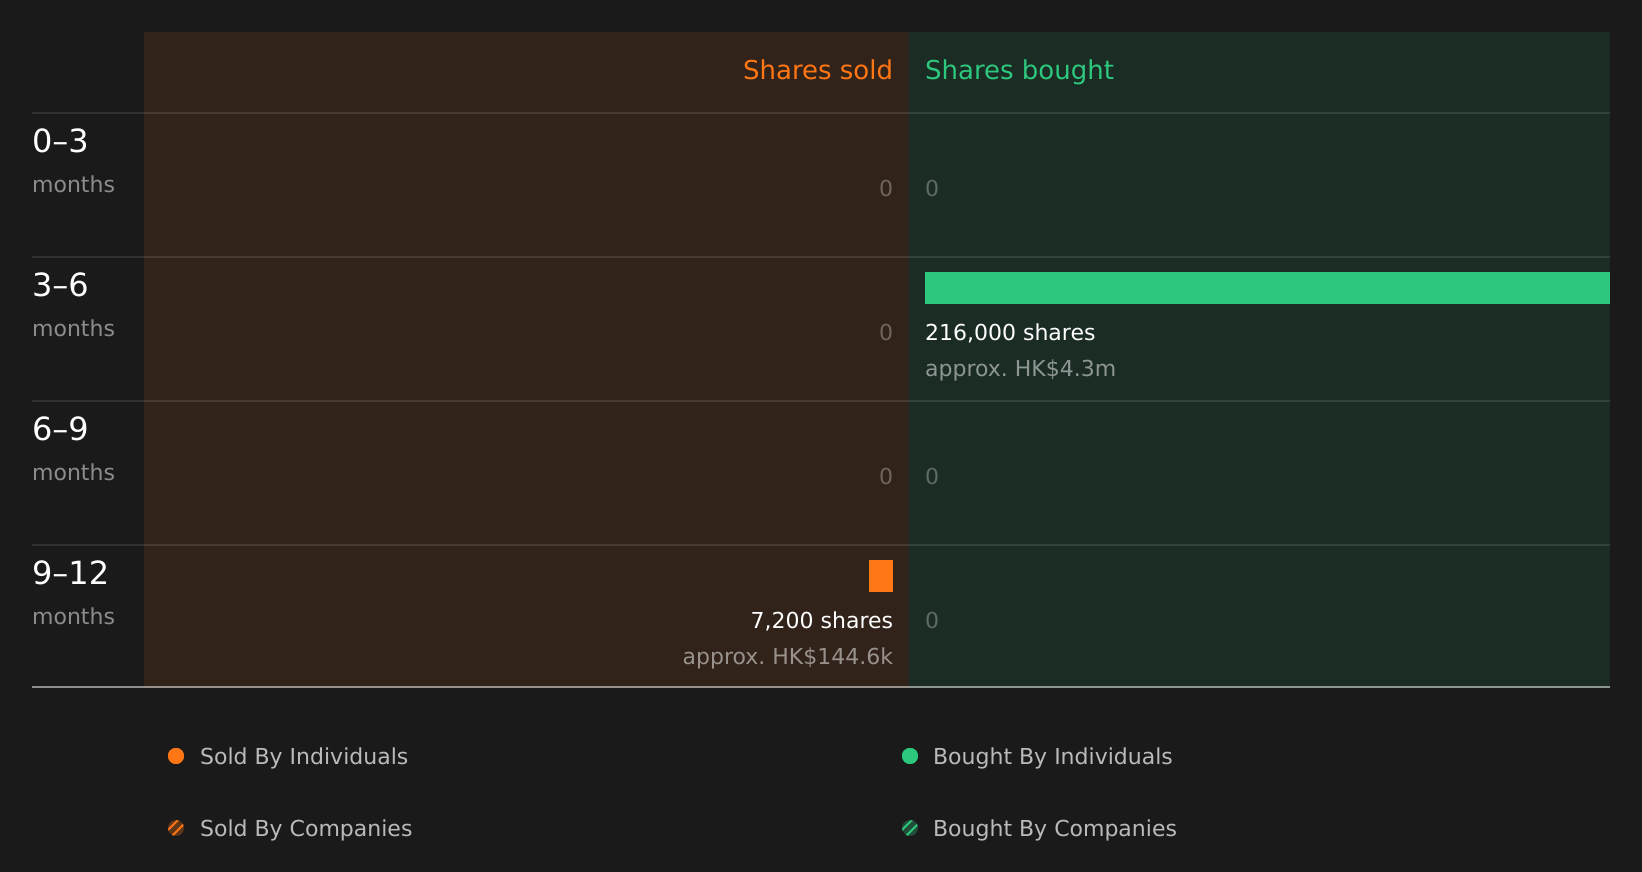
Task: Select the orange 9–12 months sold bar
Action: tap(881, 576)
